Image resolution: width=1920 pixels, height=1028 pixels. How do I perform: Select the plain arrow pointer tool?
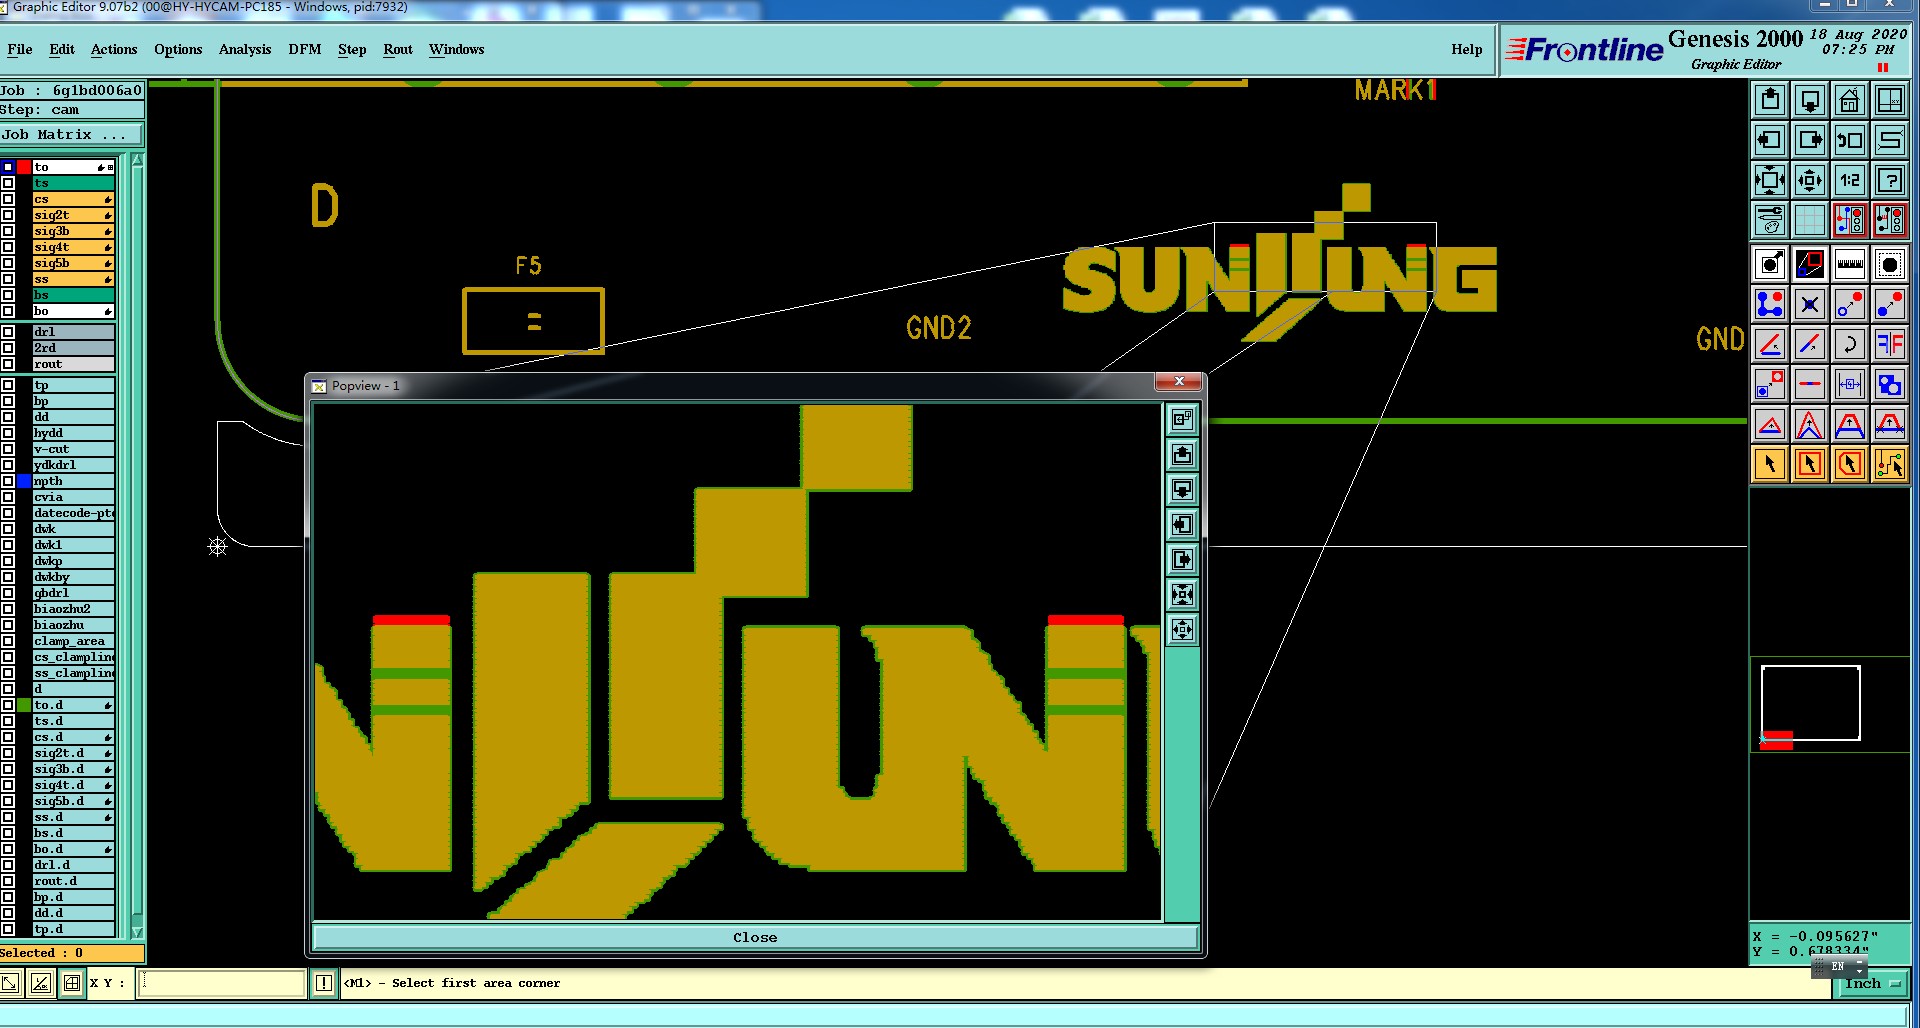click(1770, 464)
